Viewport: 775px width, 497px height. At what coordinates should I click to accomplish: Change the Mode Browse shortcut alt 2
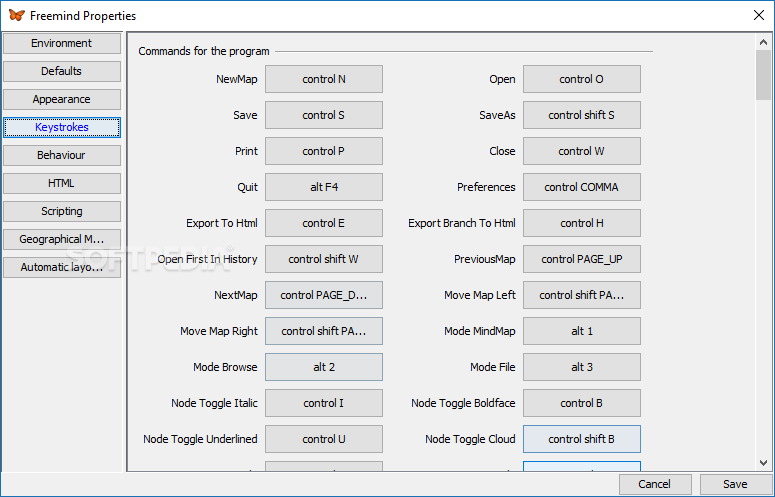(x=324, y=368)
